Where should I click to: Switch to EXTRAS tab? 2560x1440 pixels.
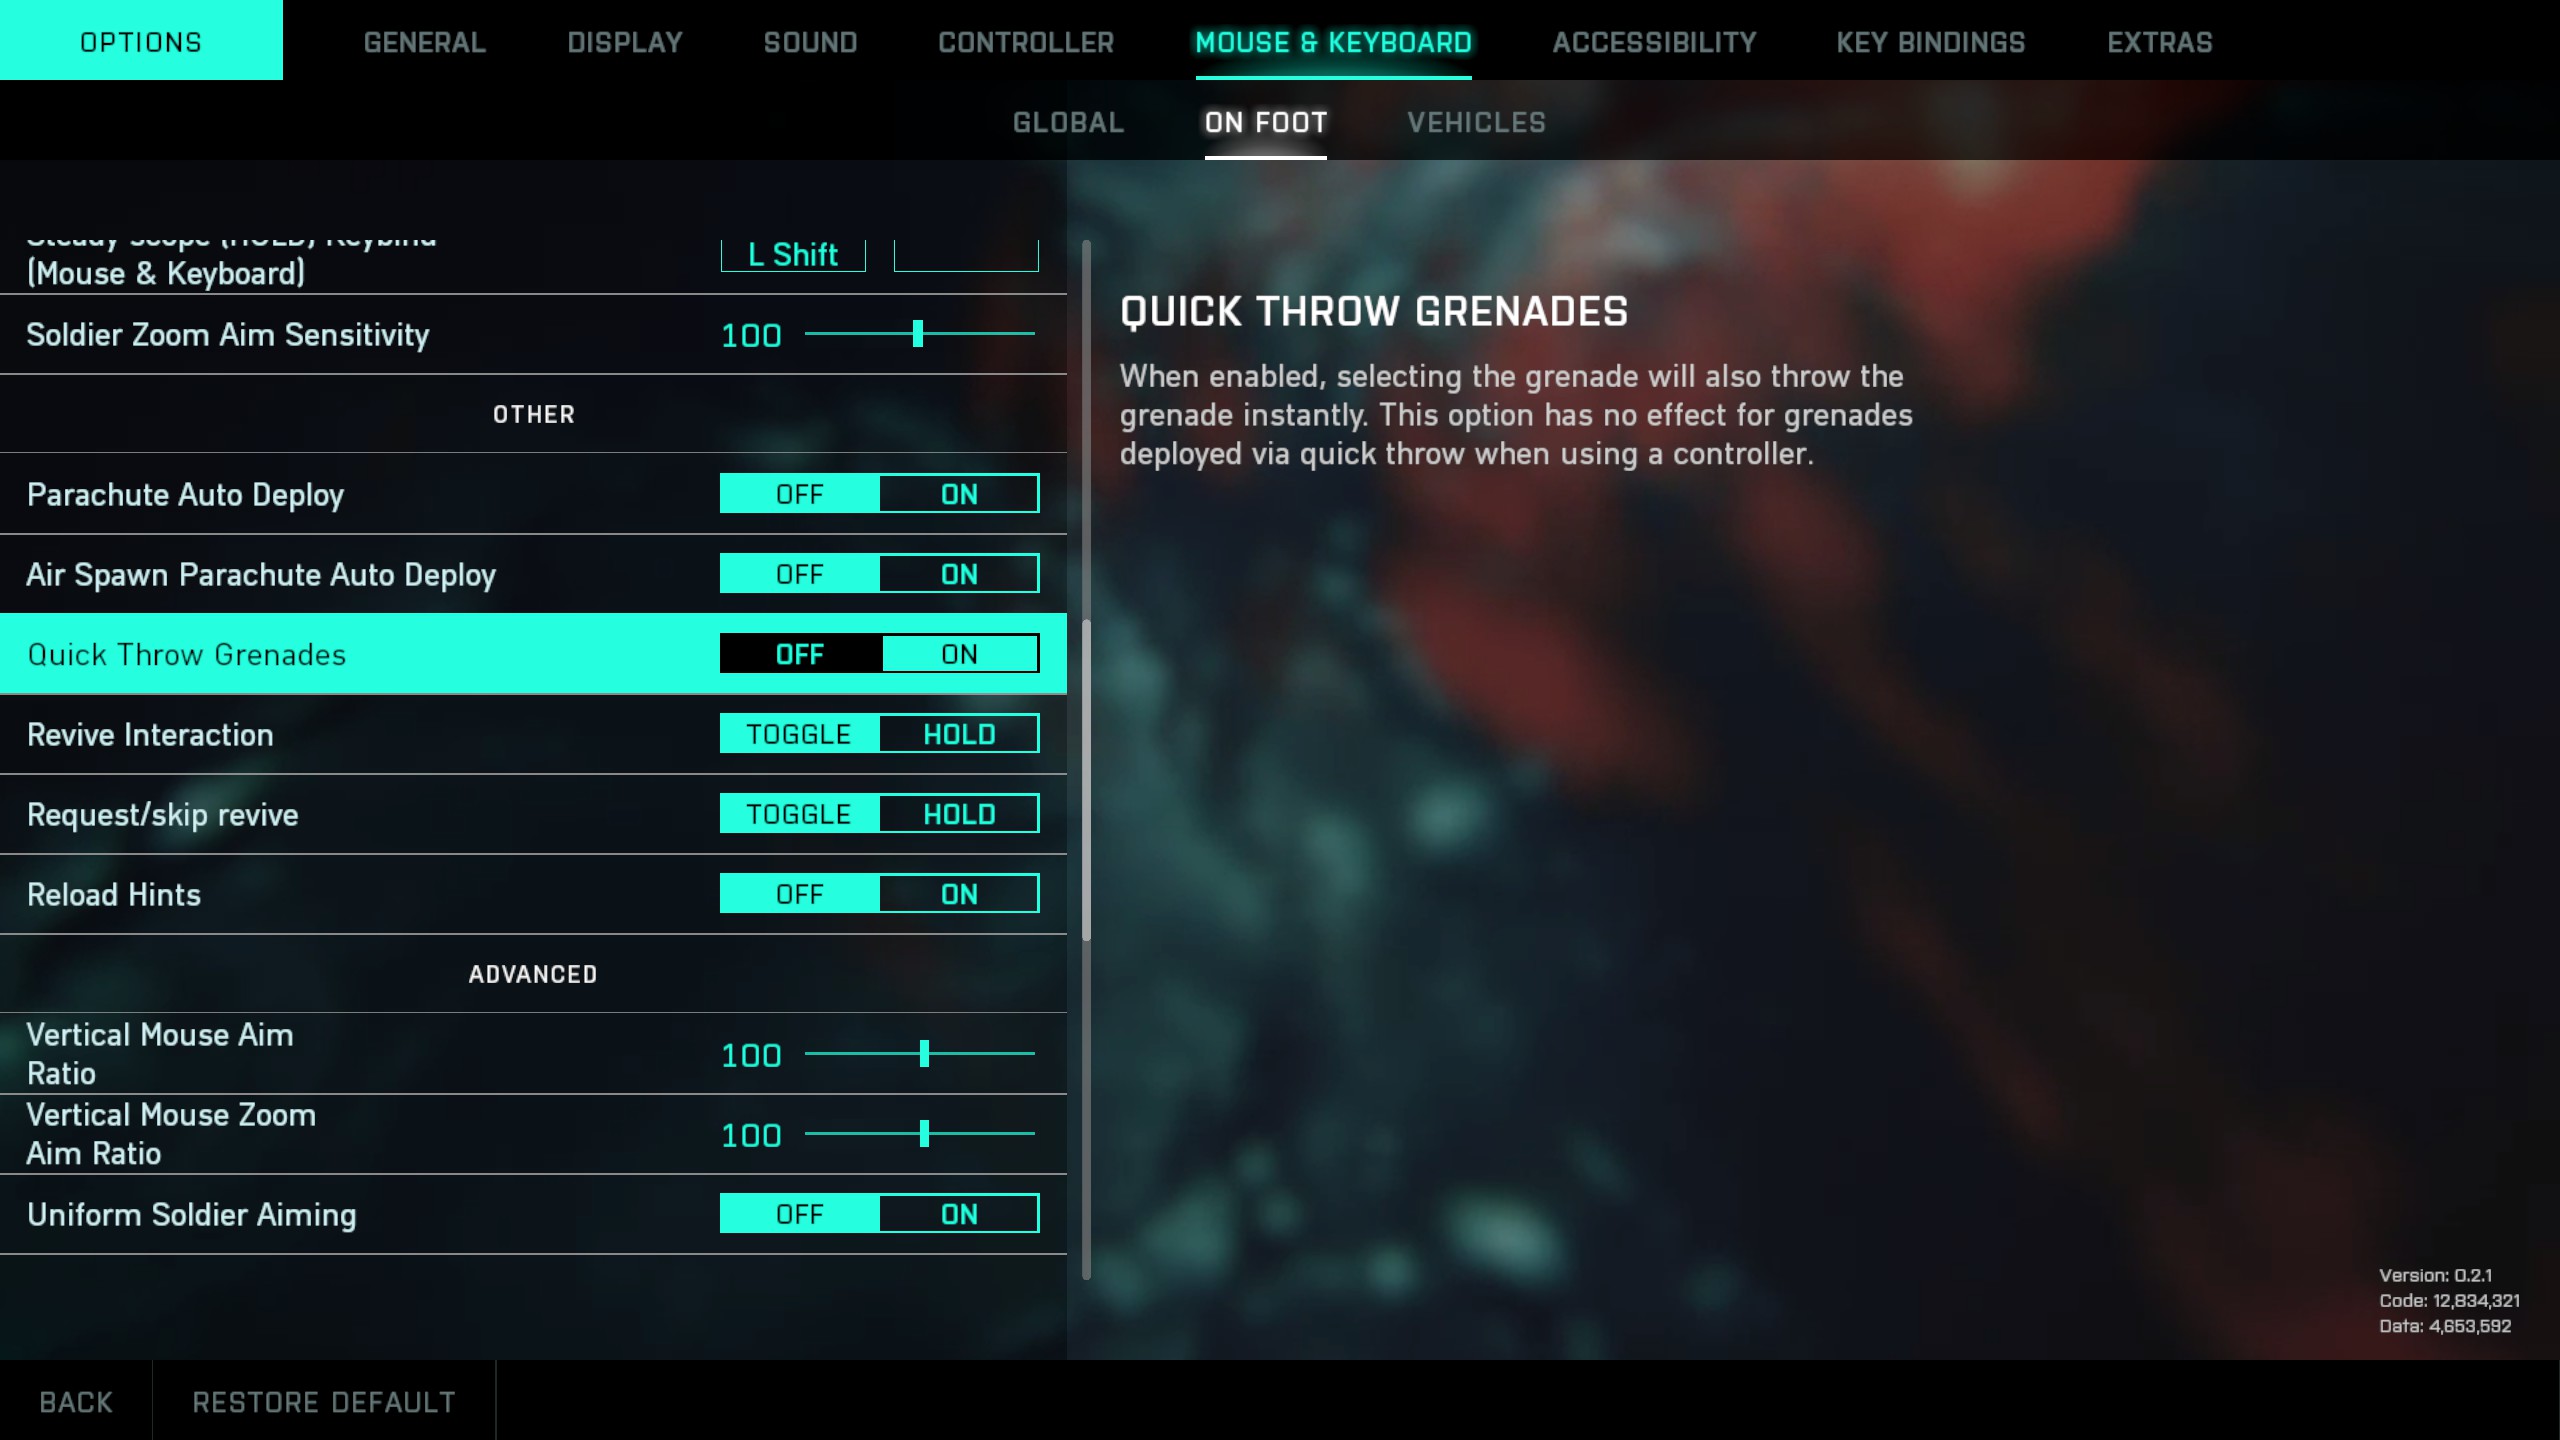[x=2159, y=42]
